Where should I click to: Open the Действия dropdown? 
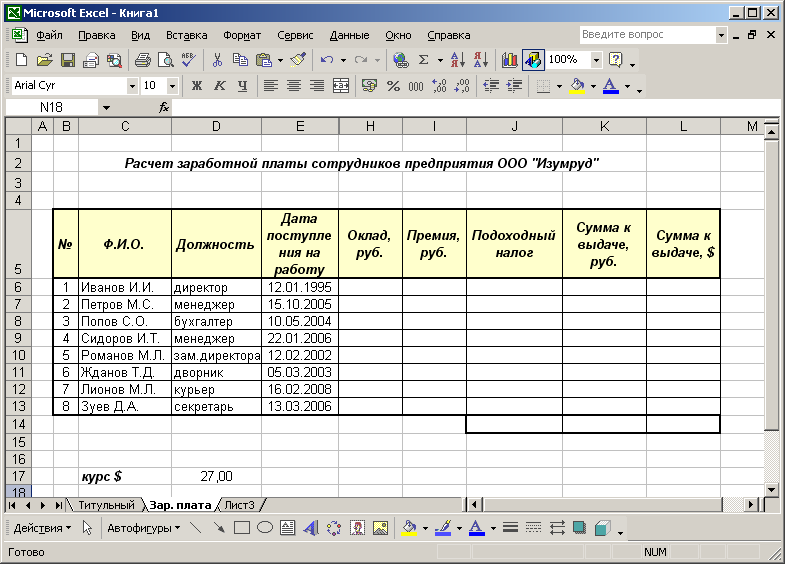point(42,528)
